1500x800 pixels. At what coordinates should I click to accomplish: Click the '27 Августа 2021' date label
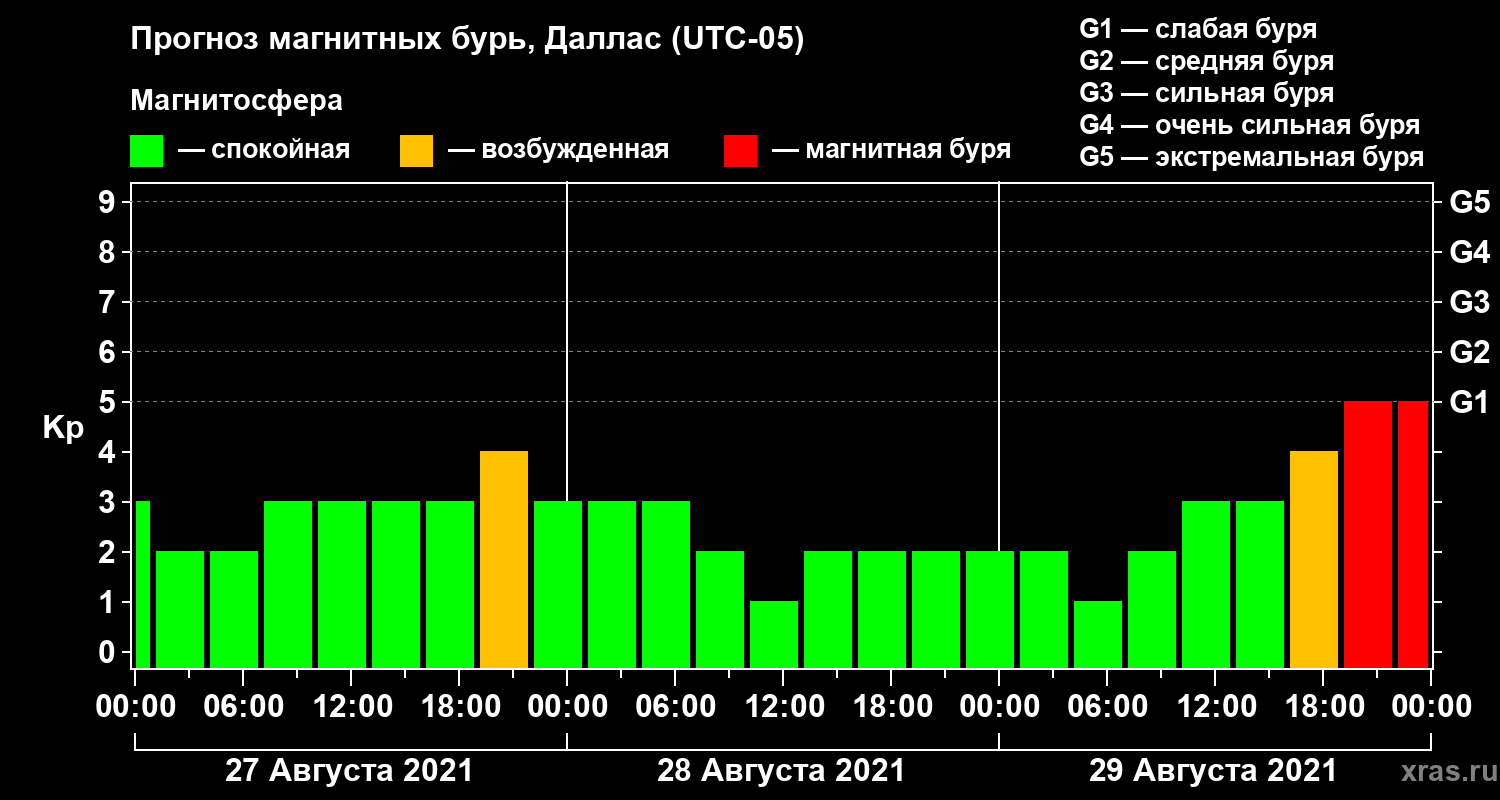[349, 771]
